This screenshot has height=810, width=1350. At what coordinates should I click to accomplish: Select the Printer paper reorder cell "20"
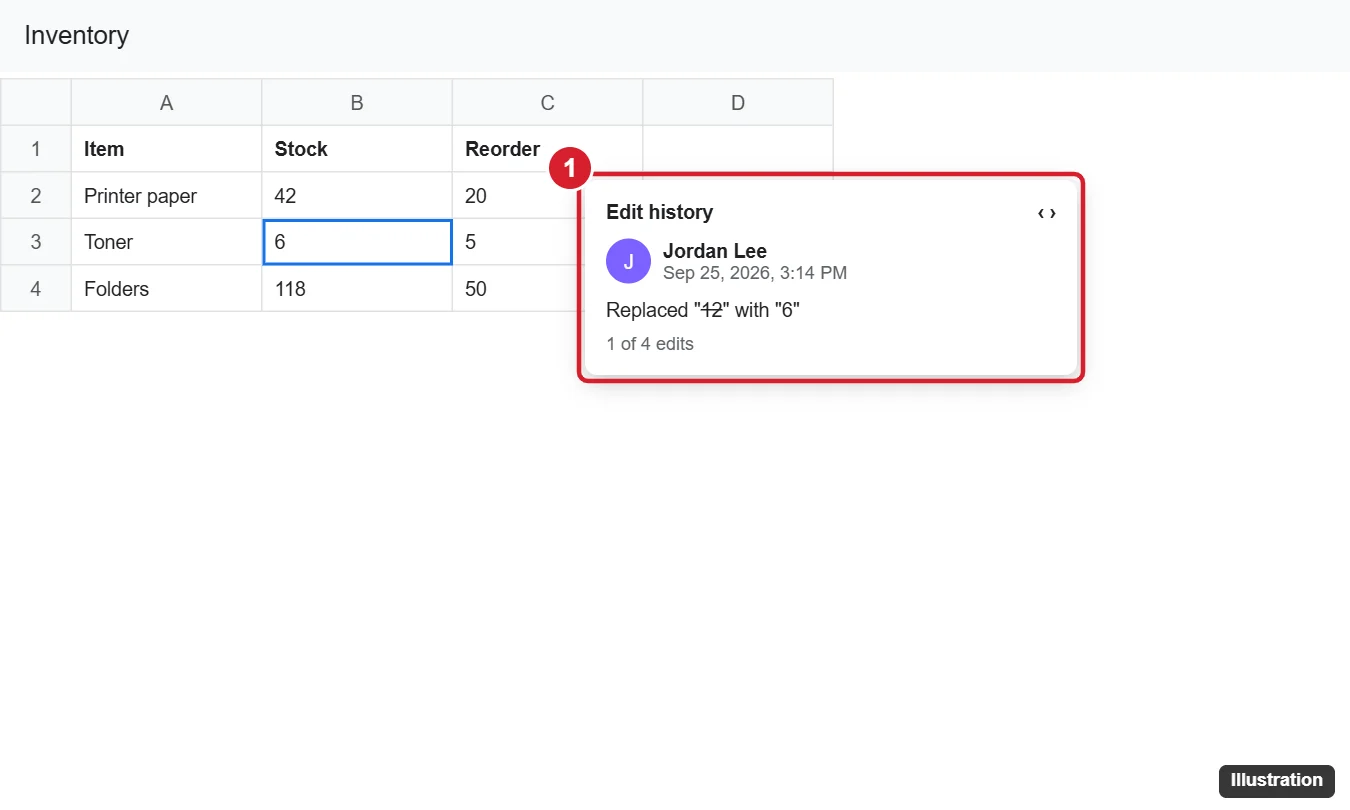pyautogui.click(x=516, y=196)
